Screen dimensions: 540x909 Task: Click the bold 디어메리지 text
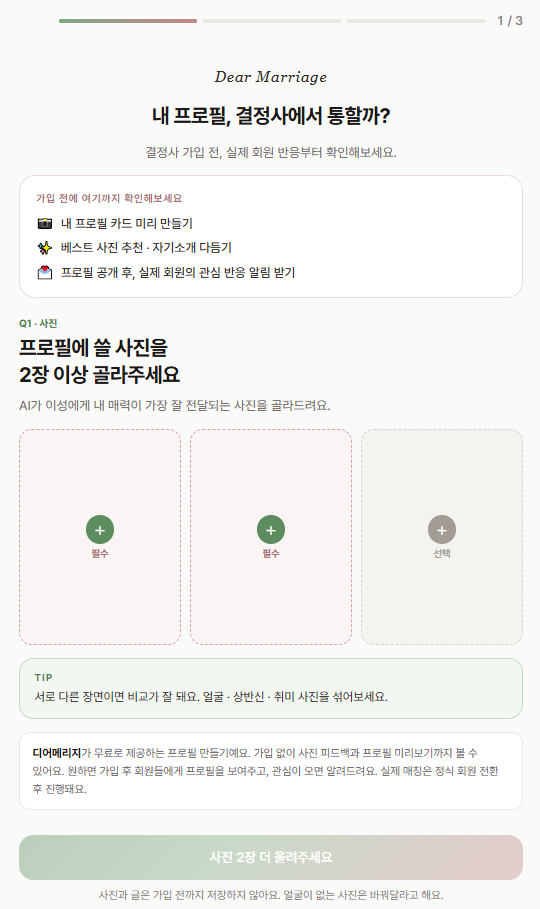pos(57,753)
